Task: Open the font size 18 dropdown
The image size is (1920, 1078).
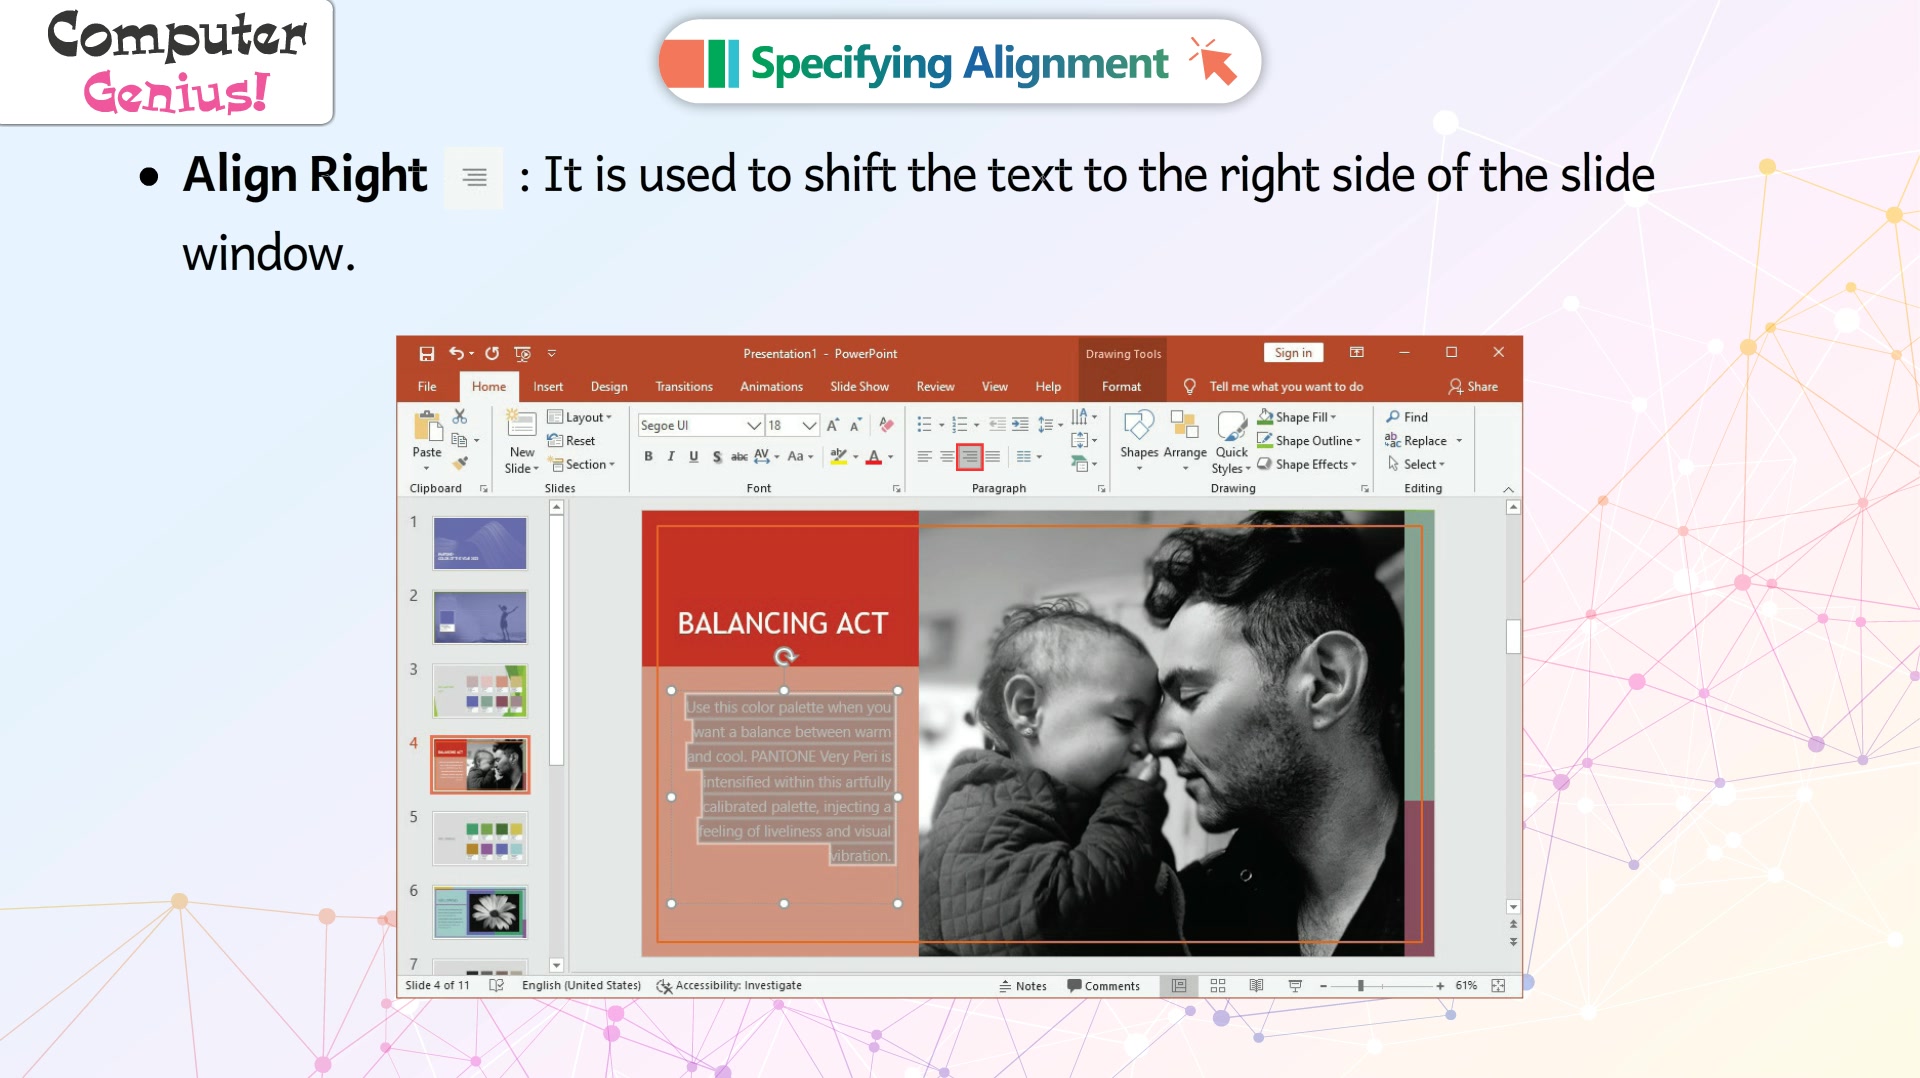Action: pyautogui.click(x=810, y=425)
